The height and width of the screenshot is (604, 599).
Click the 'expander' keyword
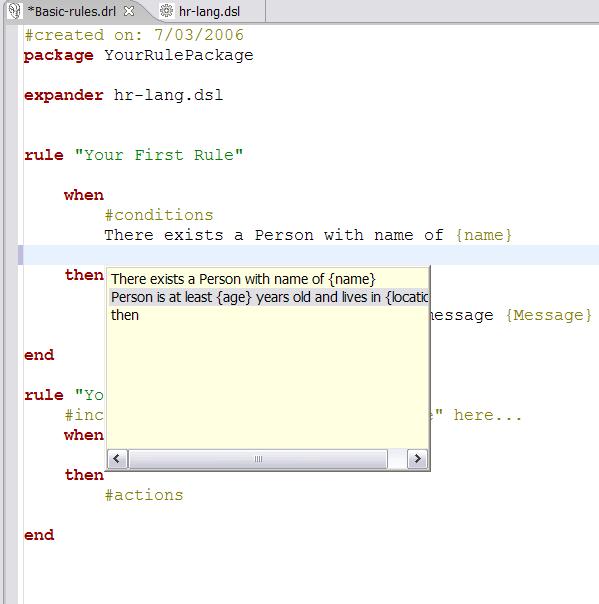64,96
